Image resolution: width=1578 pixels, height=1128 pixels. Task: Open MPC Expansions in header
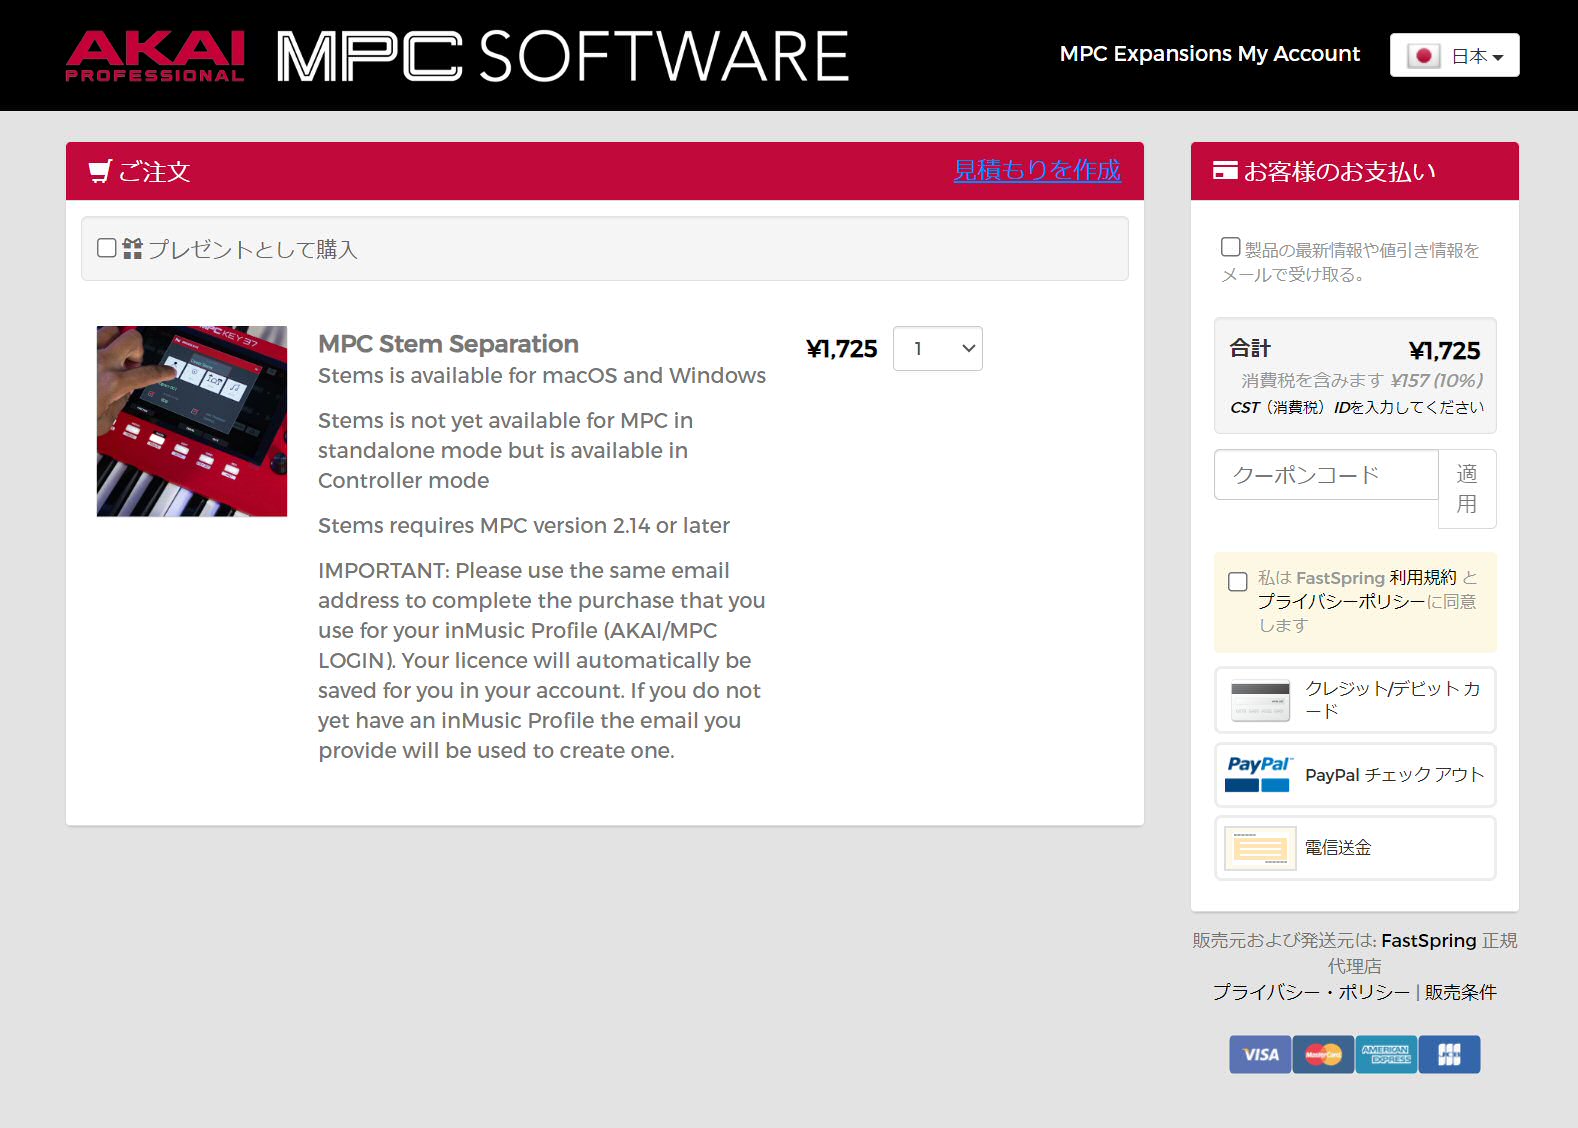point(1145,54)
